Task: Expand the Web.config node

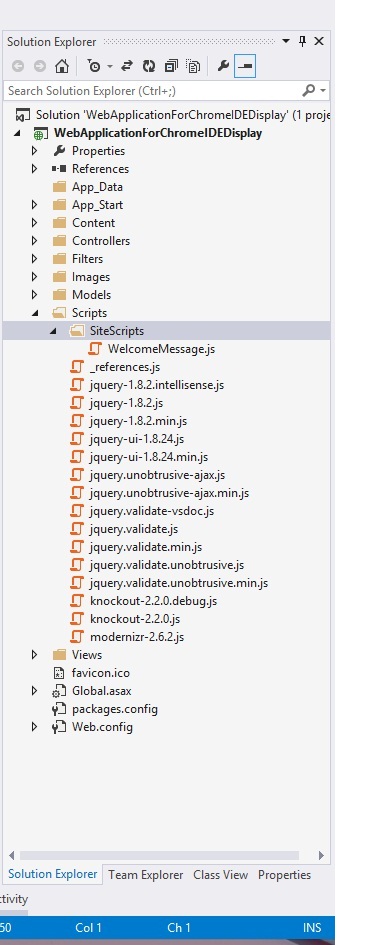Action: pos(34,727)
